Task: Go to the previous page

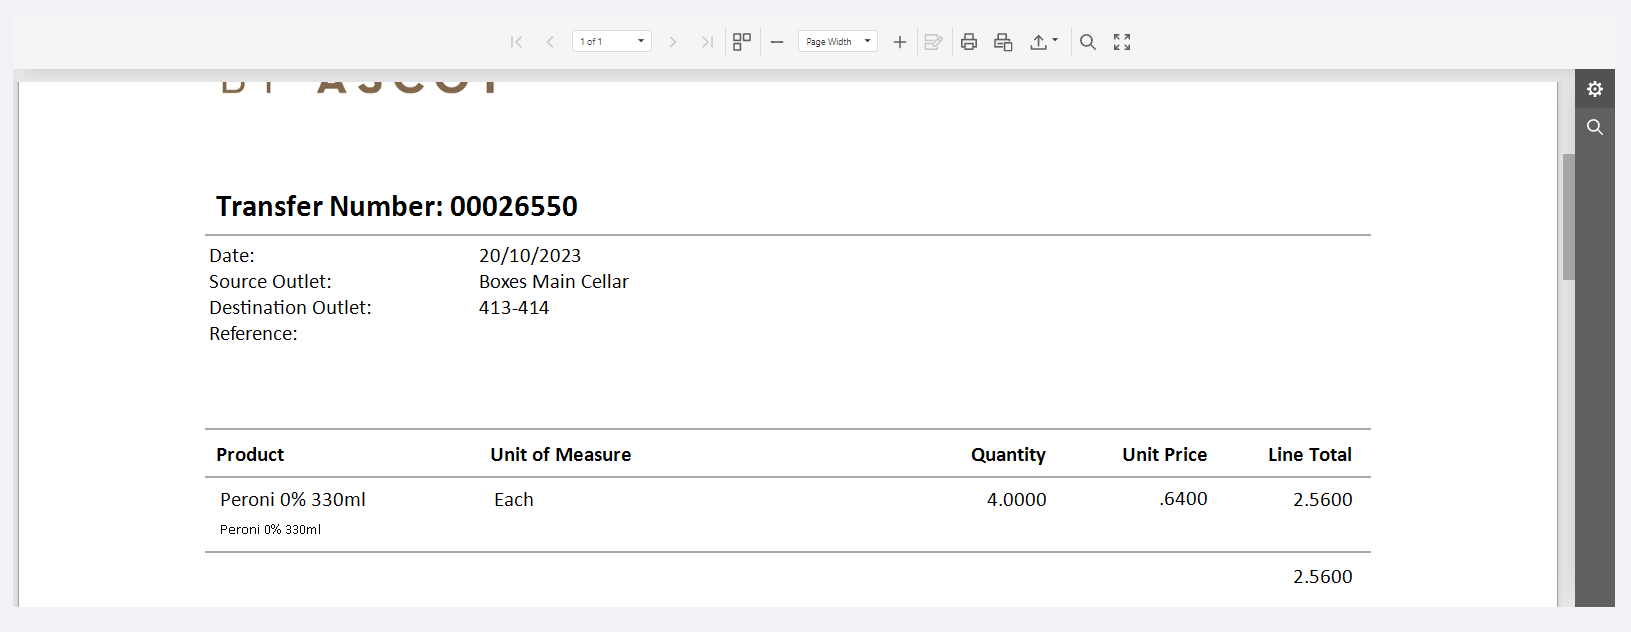Action: pyautogui.click(x=550, y=42)
